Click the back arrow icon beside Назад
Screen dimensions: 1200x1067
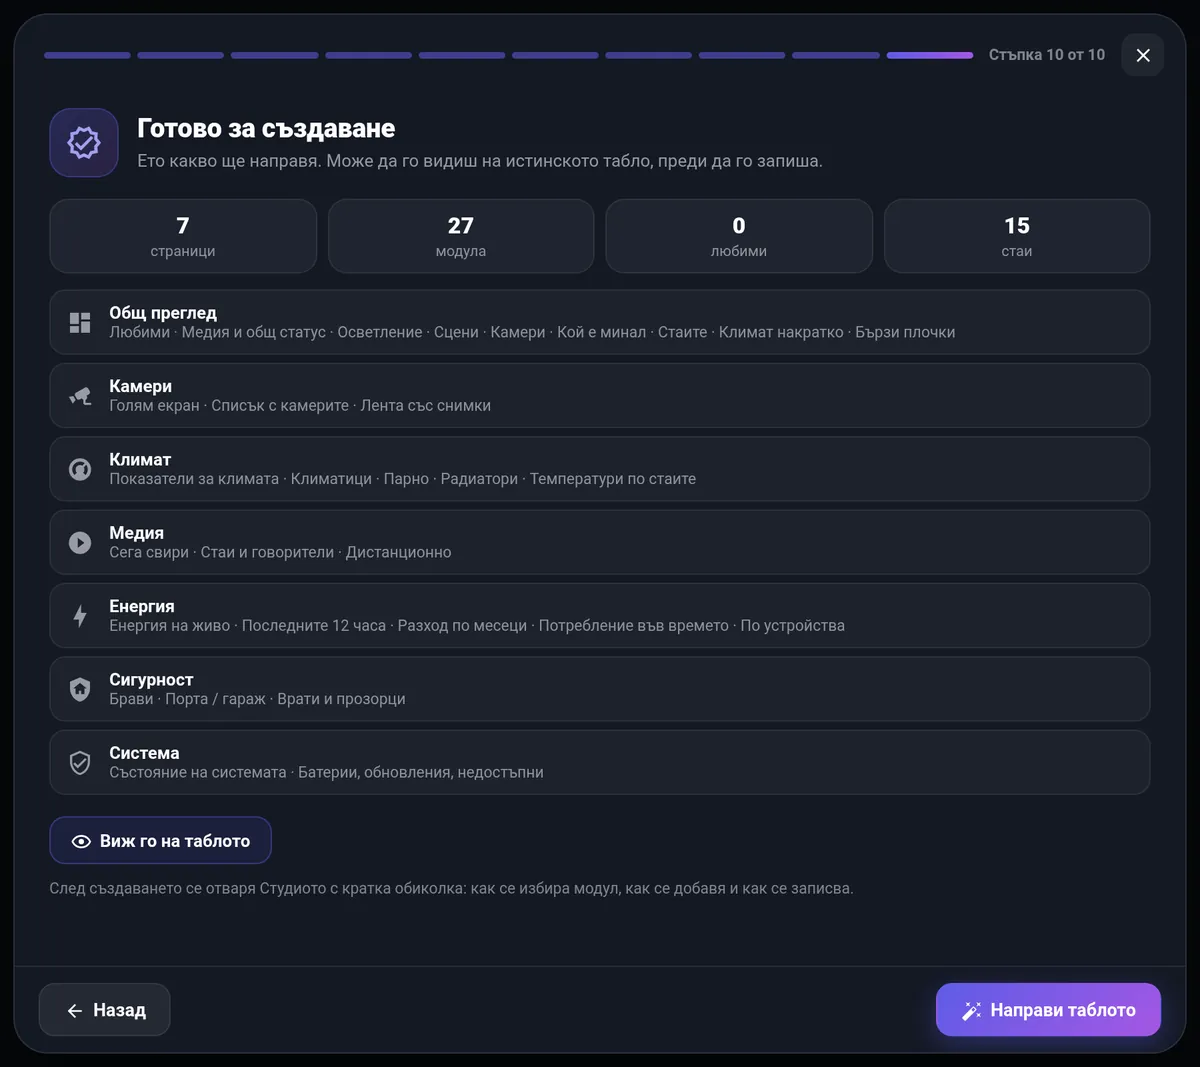point(74,1011)
